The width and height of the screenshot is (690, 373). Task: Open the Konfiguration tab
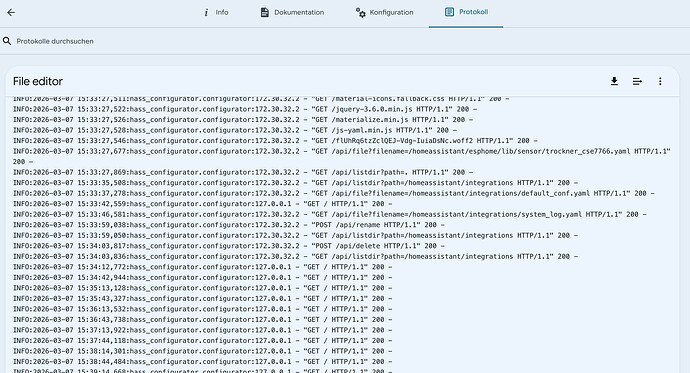[x=385, y=13]
